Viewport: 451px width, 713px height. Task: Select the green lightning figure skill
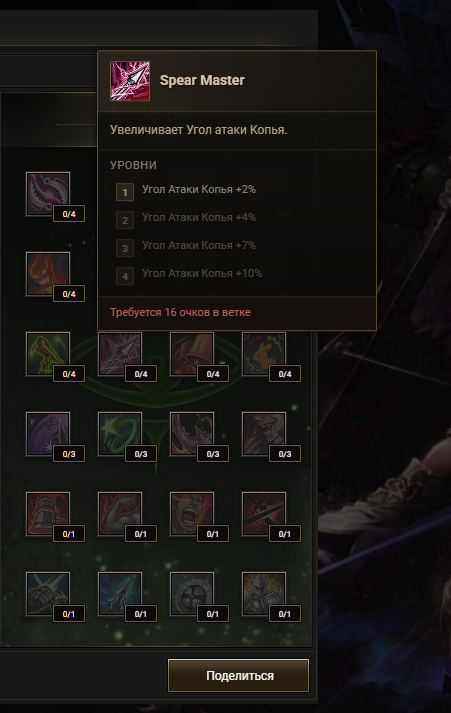coord(48,354)
